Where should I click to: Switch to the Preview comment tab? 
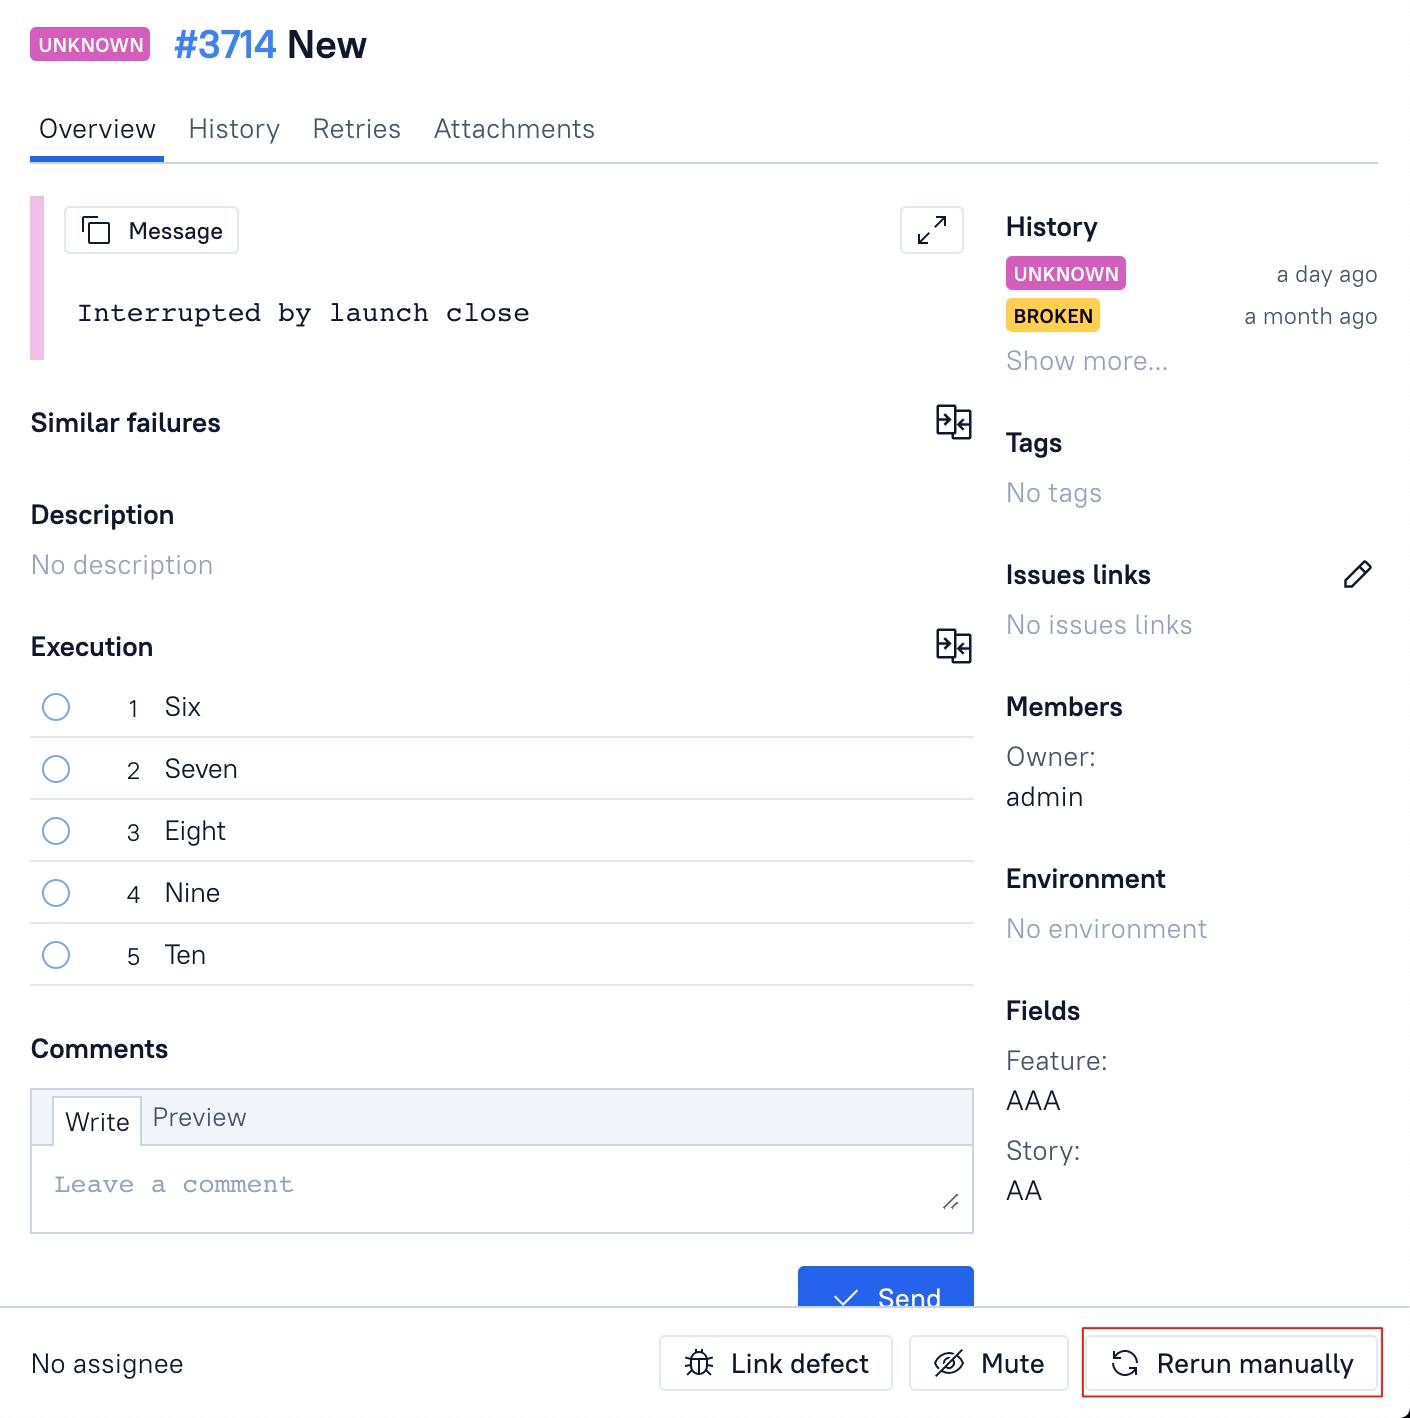pos(198,1117)
